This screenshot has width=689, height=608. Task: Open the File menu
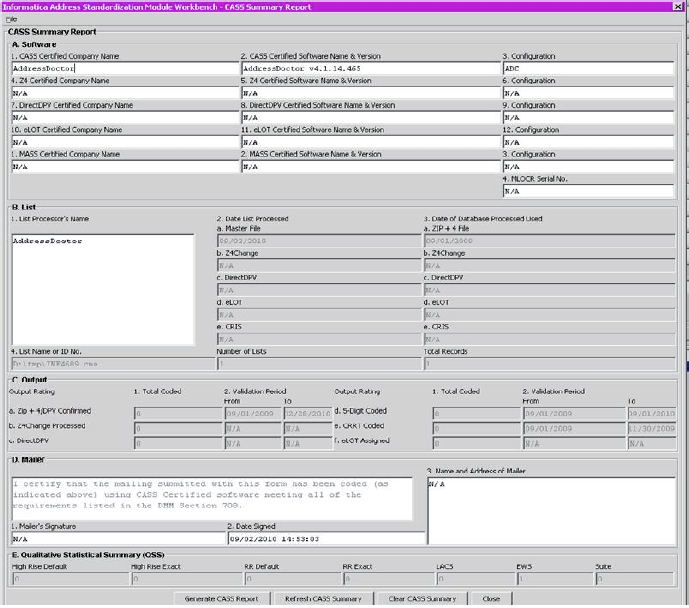(x=11, y=19)
